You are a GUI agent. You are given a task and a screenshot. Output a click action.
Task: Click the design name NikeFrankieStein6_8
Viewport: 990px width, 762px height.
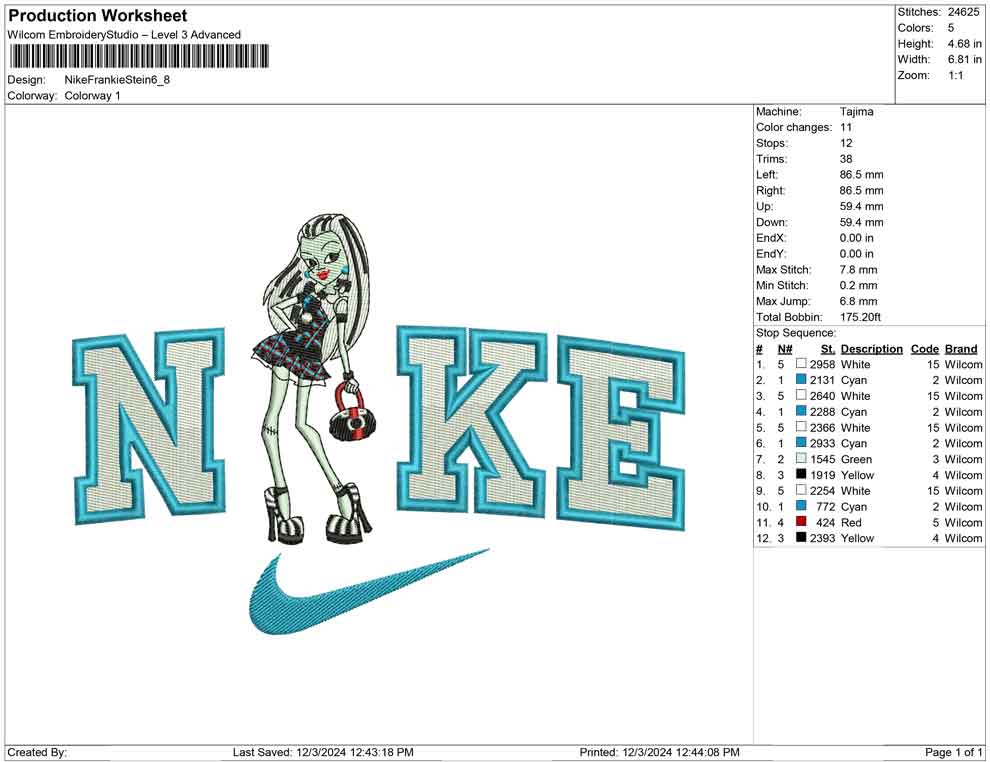coord(117,80)
